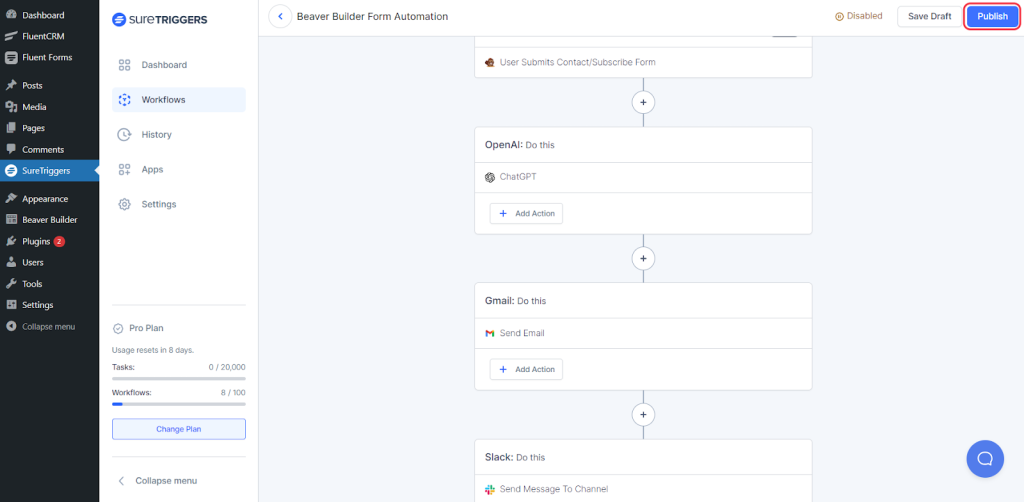
Task: Click plus circle above OpenAI step
Action: click(643, 102)
